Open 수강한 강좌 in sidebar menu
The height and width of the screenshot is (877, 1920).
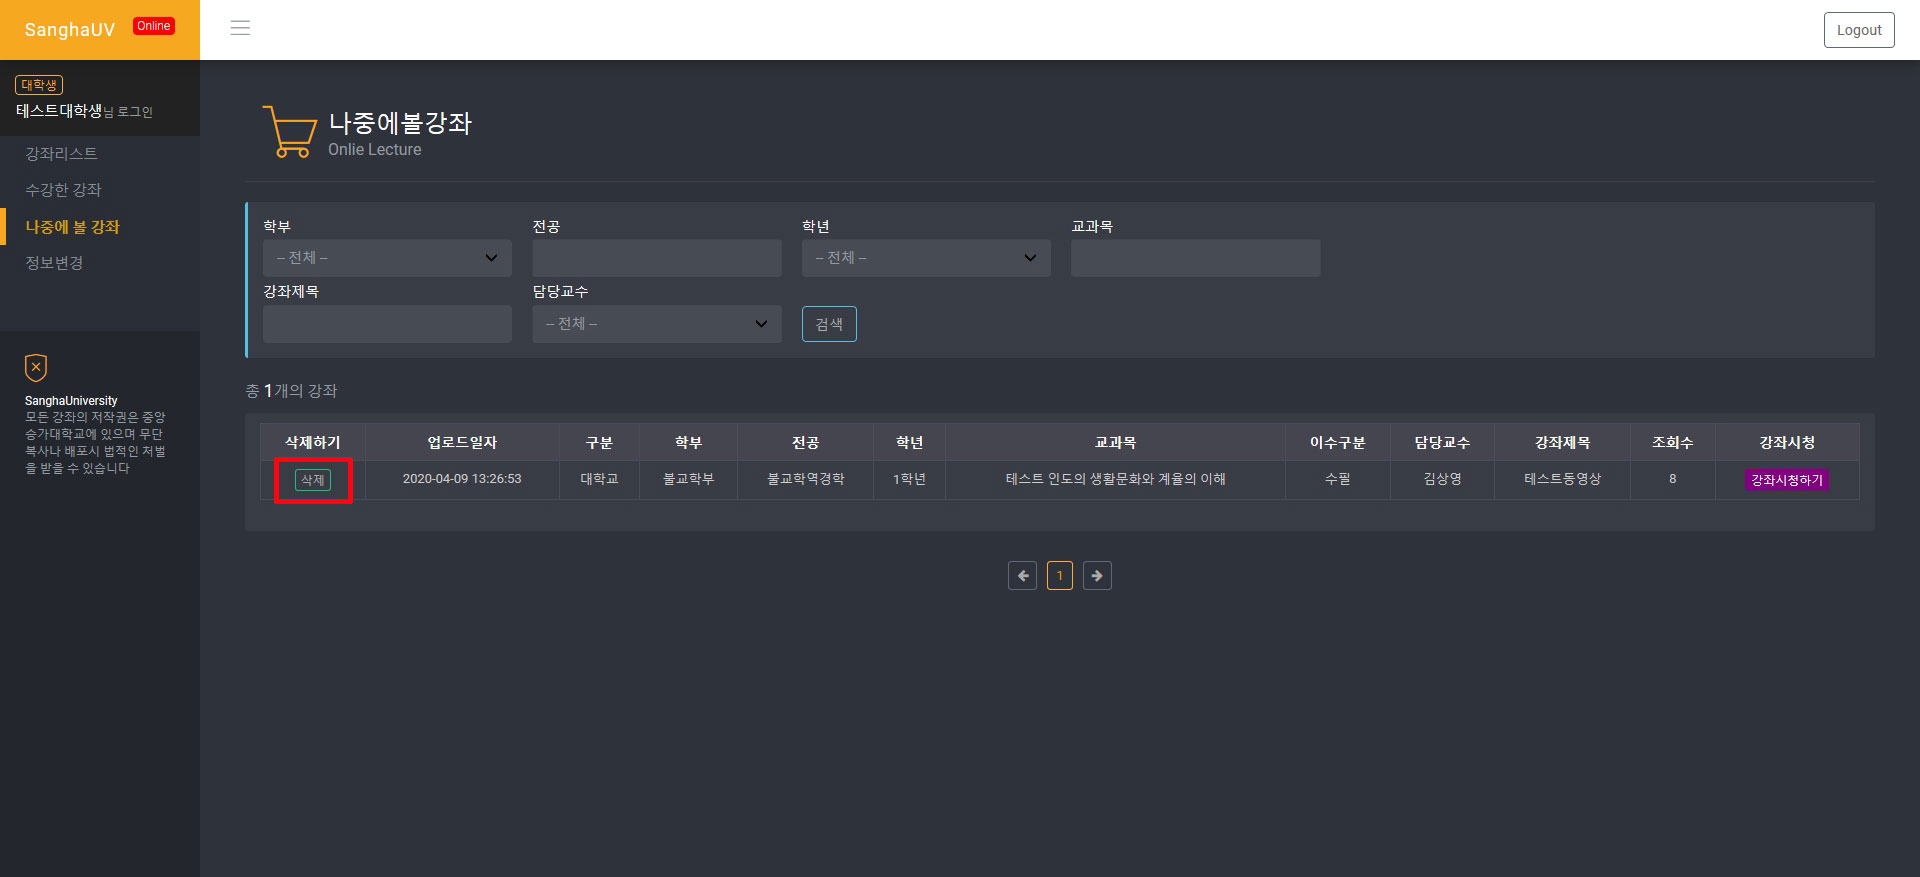[x=63, y=190]
